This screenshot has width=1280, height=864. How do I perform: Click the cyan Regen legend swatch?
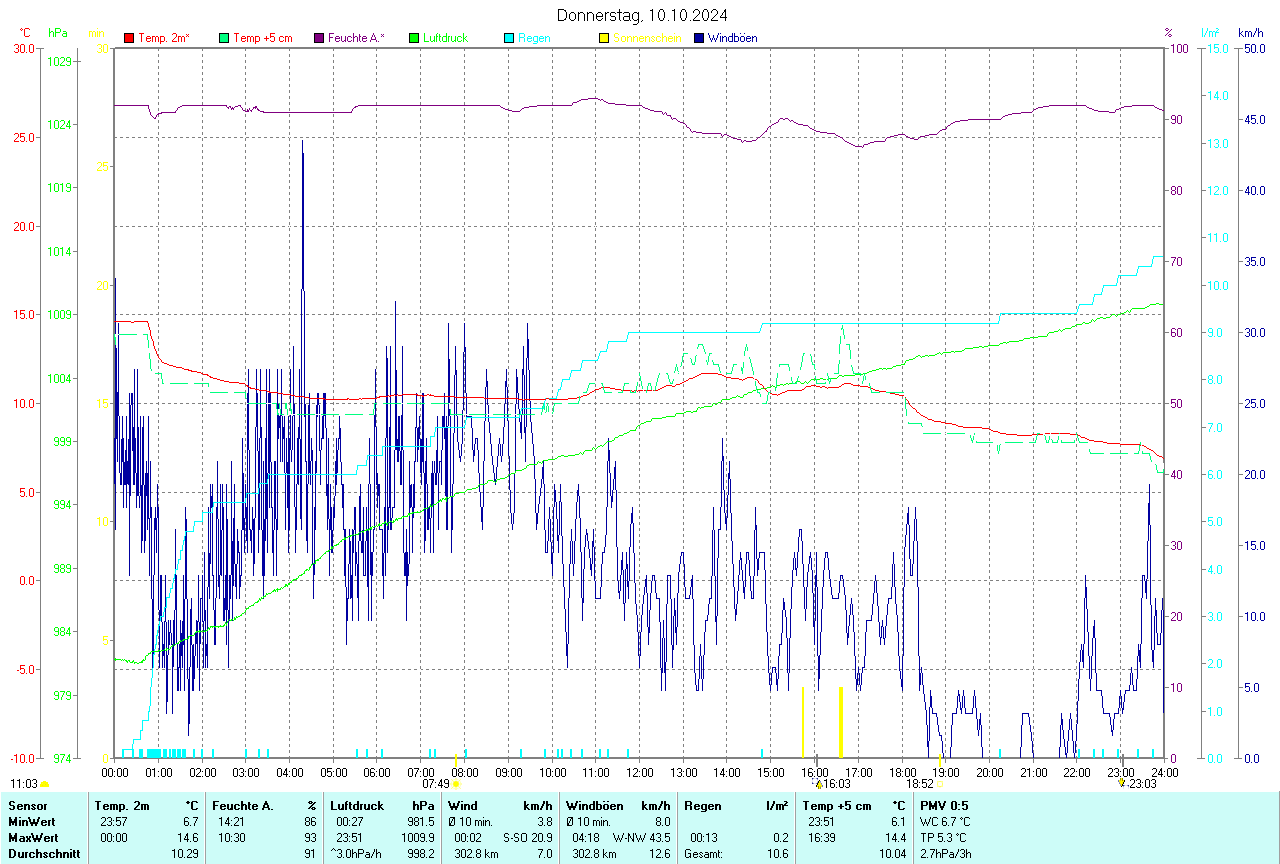tap(509, 38)
